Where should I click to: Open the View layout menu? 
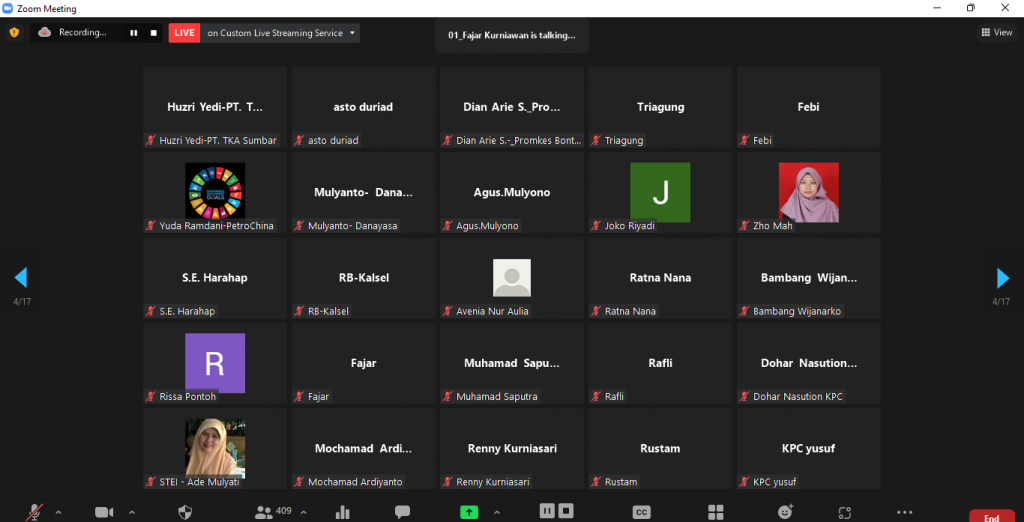pyautogui.click(x=996, y=33)
